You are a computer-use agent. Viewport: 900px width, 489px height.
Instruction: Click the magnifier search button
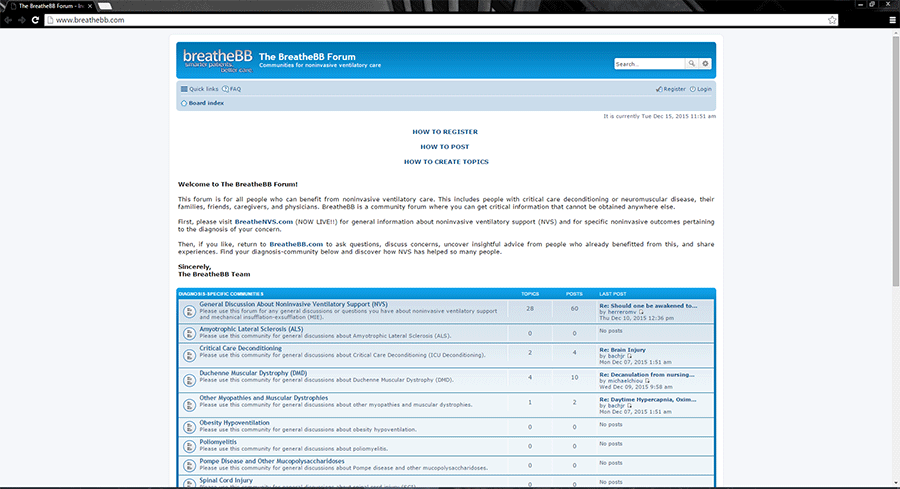pos(692,64)
